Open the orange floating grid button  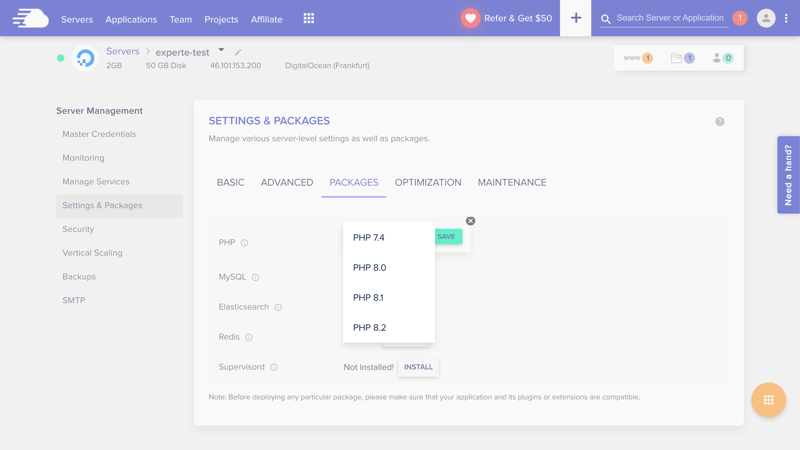768,400
